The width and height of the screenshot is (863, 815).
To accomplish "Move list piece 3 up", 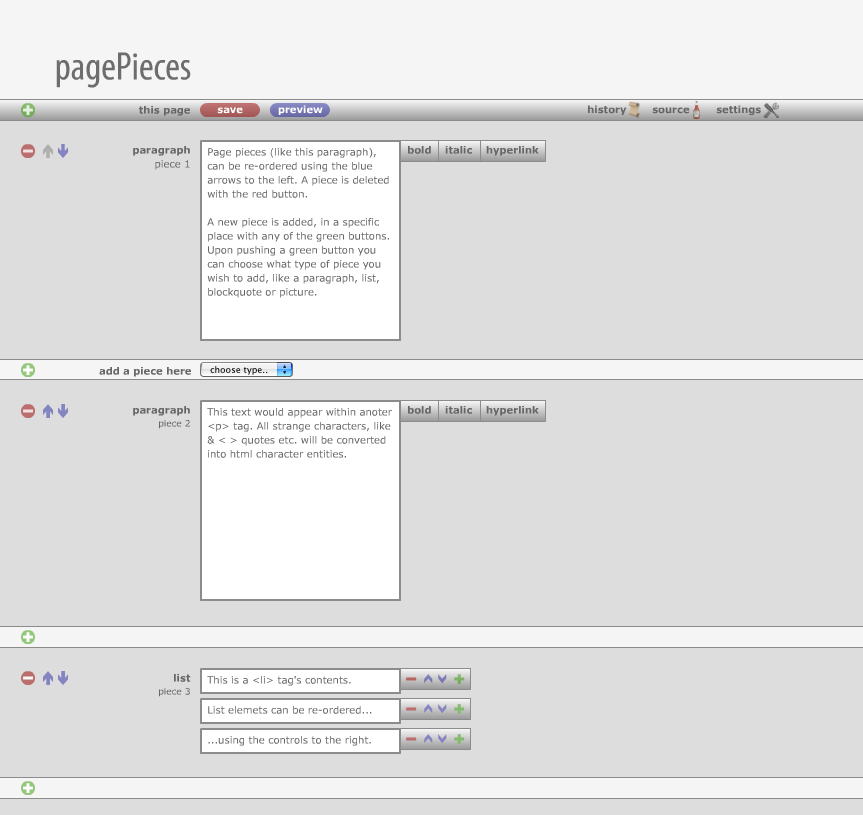I will [x=47, y=678].
